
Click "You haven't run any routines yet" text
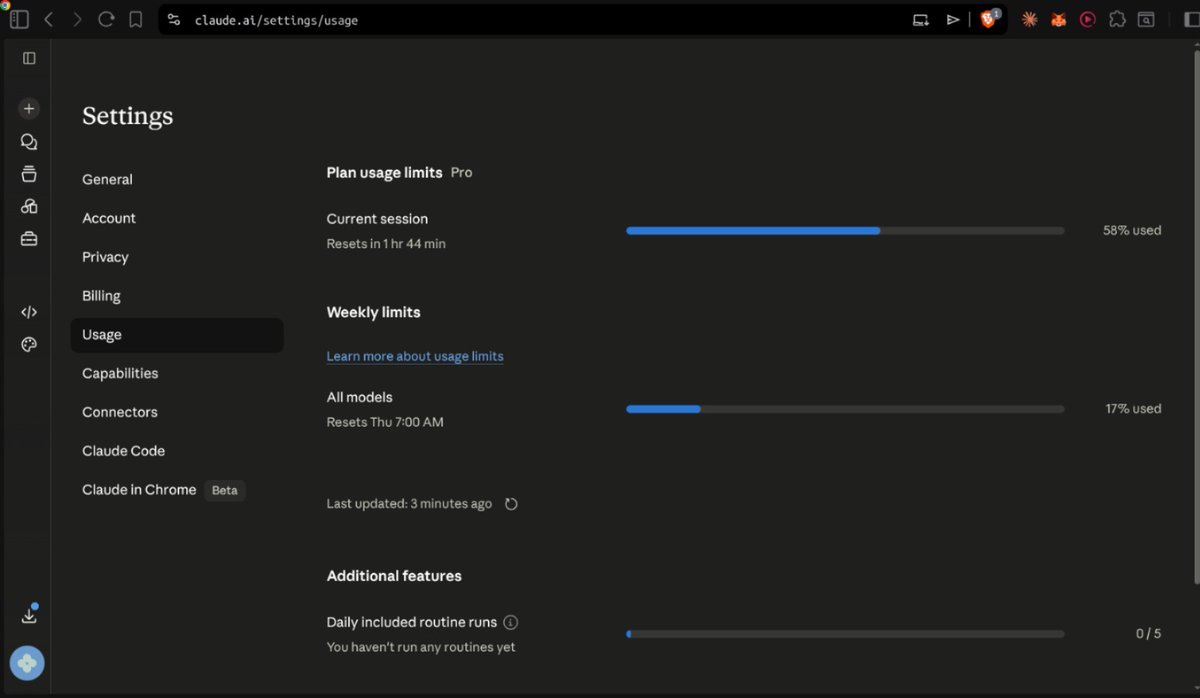421,647
